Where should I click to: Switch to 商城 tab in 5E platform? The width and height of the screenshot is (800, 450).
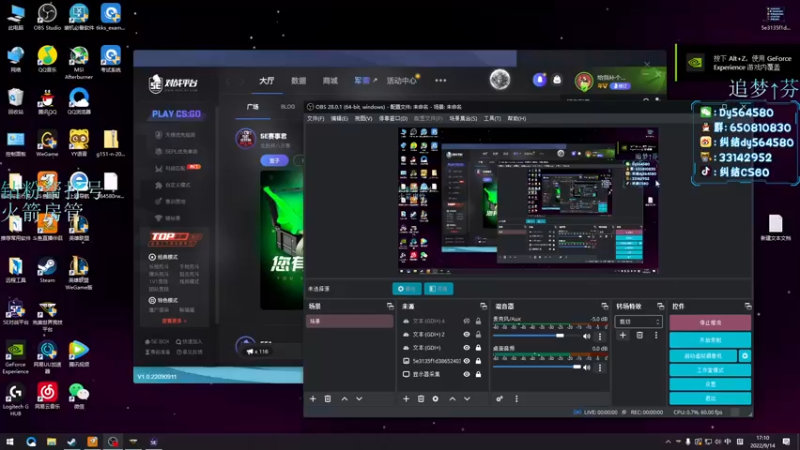pyautogui.click(x=330, y=81)
